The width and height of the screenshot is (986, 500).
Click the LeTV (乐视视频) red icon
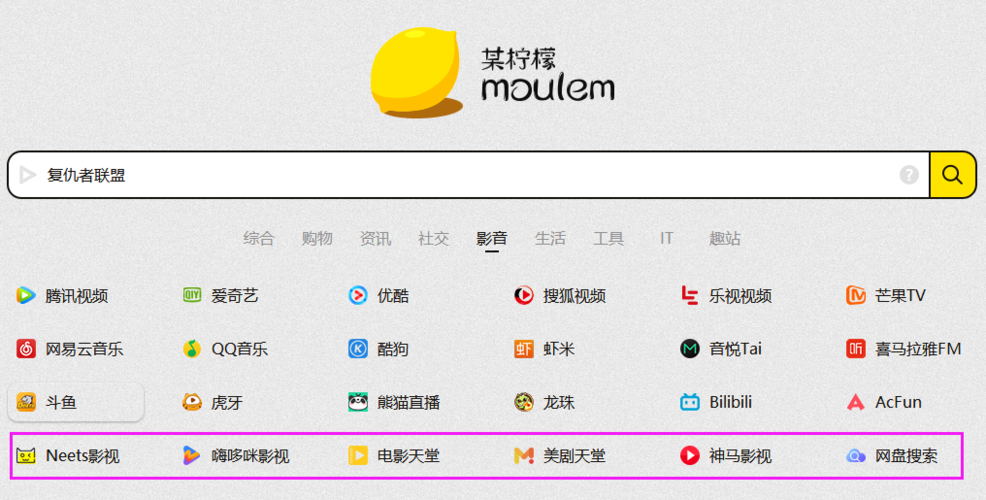tap(690, 295)
